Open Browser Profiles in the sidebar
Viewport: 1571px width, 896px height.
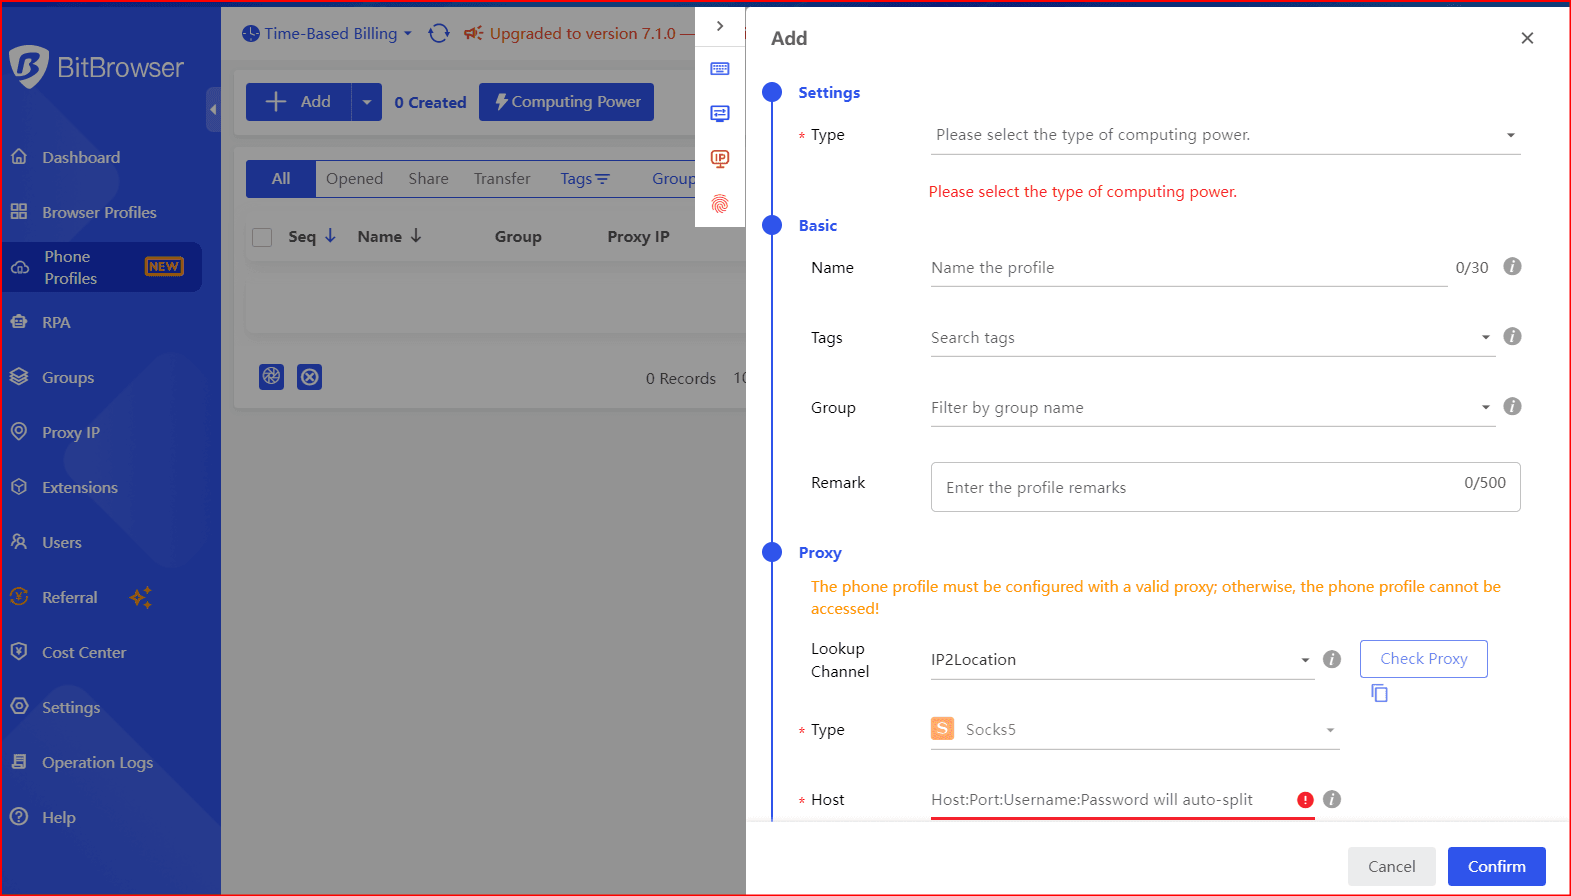[x=99, y=212]
